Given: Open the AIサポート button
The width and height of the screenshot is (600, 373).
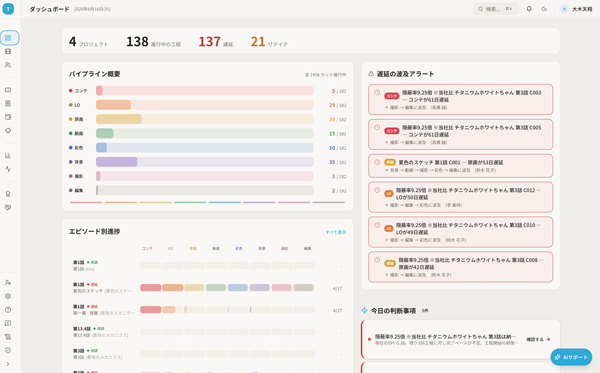Looking at the screenshot, I should (x=571, y=357).
